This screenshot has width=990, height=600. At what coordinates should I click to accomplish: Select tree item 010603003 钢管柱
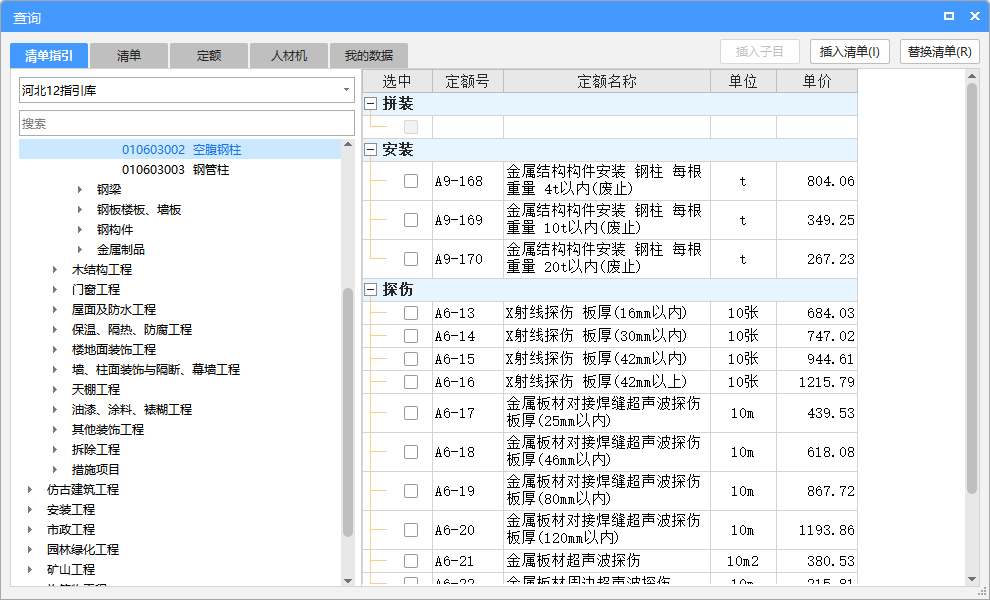point(175,170)
